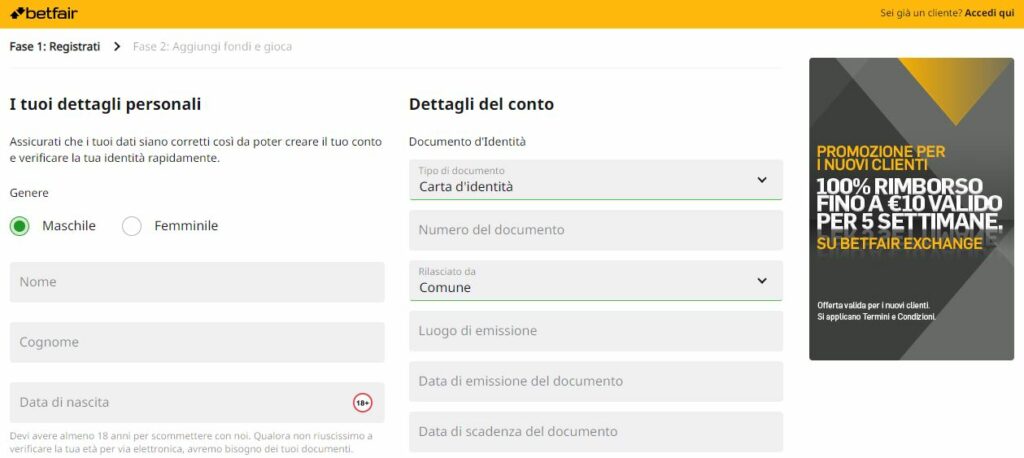This screenshot has height=458, width=1024.
Task: Follow the Accedi qui login link
Action: (989, 13)
